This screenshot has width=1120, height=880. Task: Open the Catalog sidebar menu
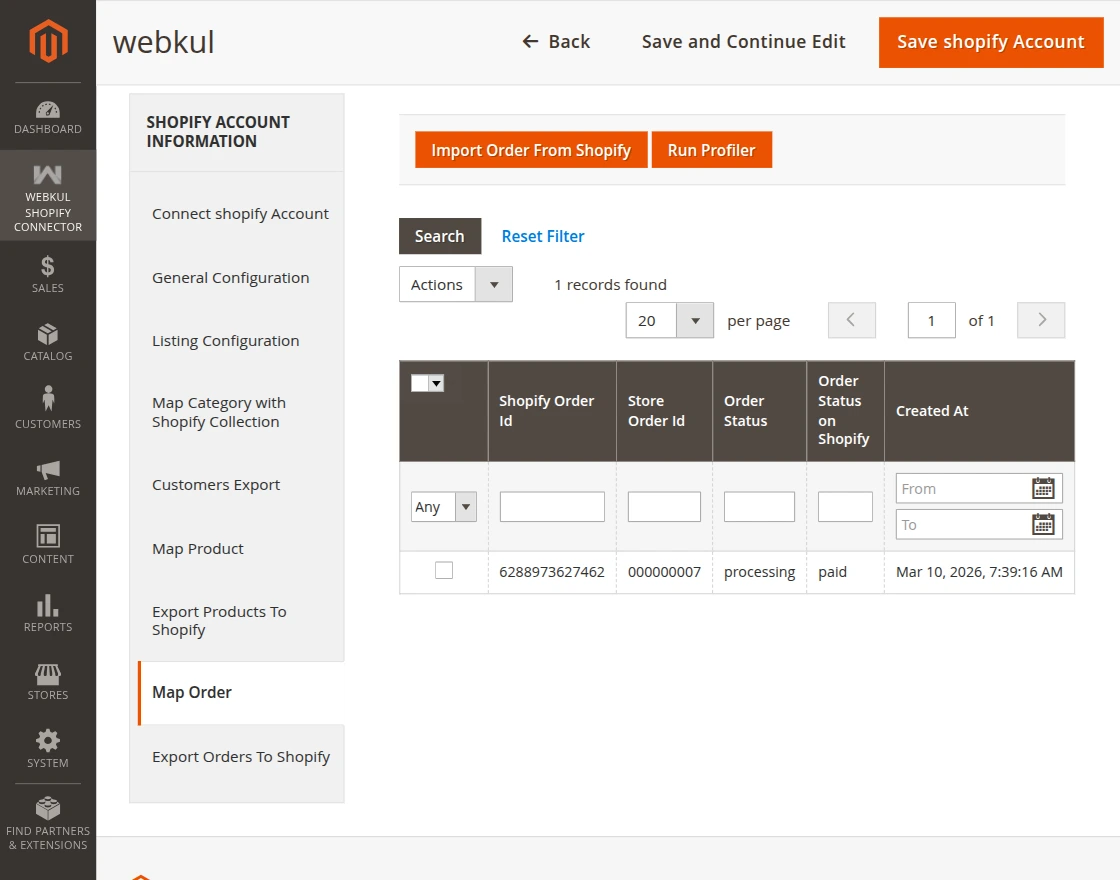48,342
